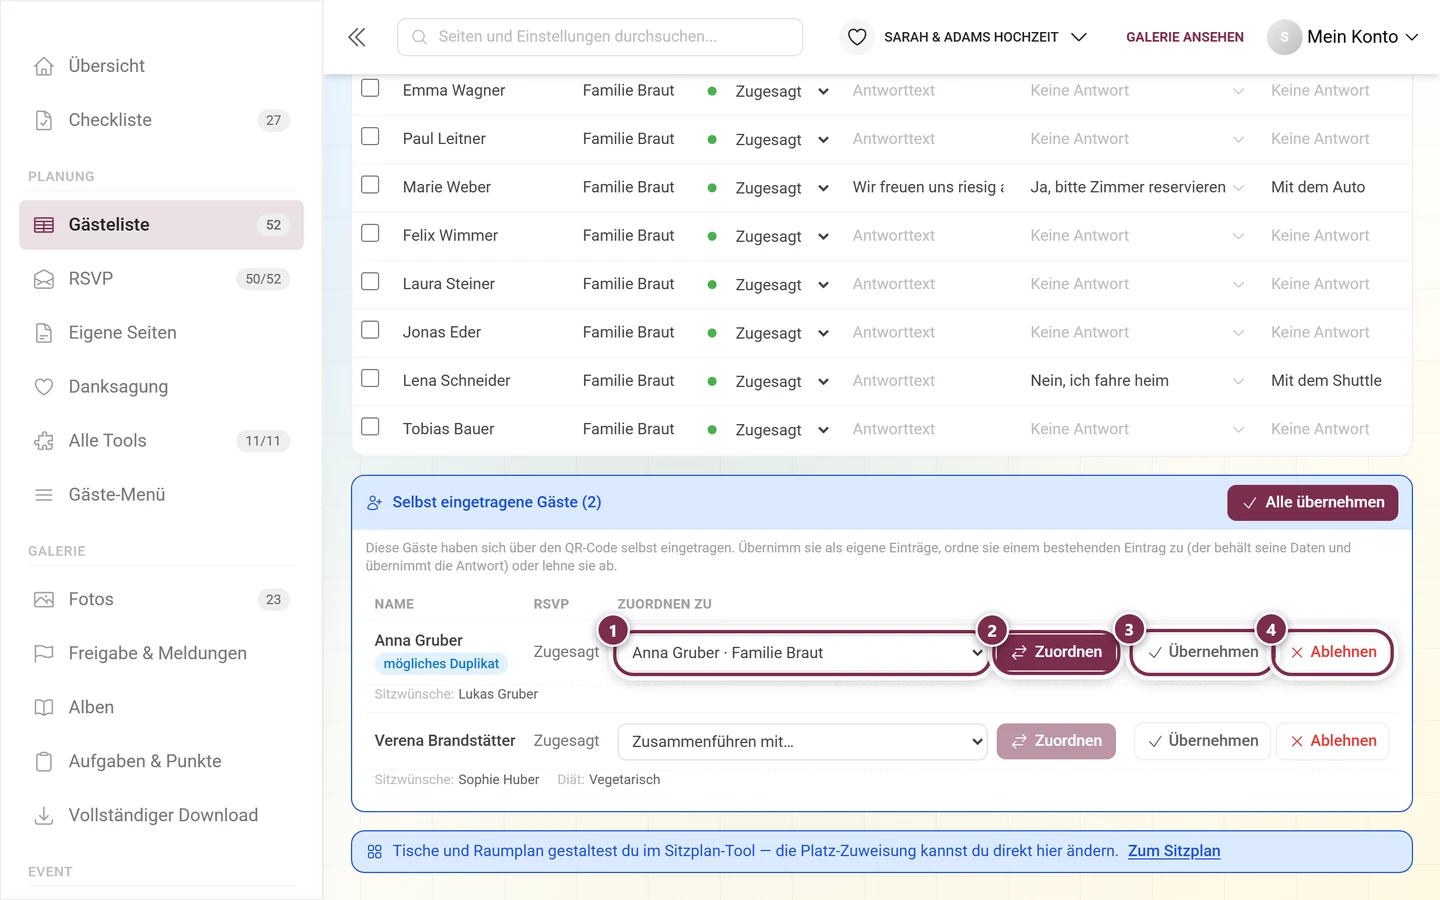Open the Fotos gallery section
The height and width of the screenshot is (900, 1440).
(x=161, y=600)
